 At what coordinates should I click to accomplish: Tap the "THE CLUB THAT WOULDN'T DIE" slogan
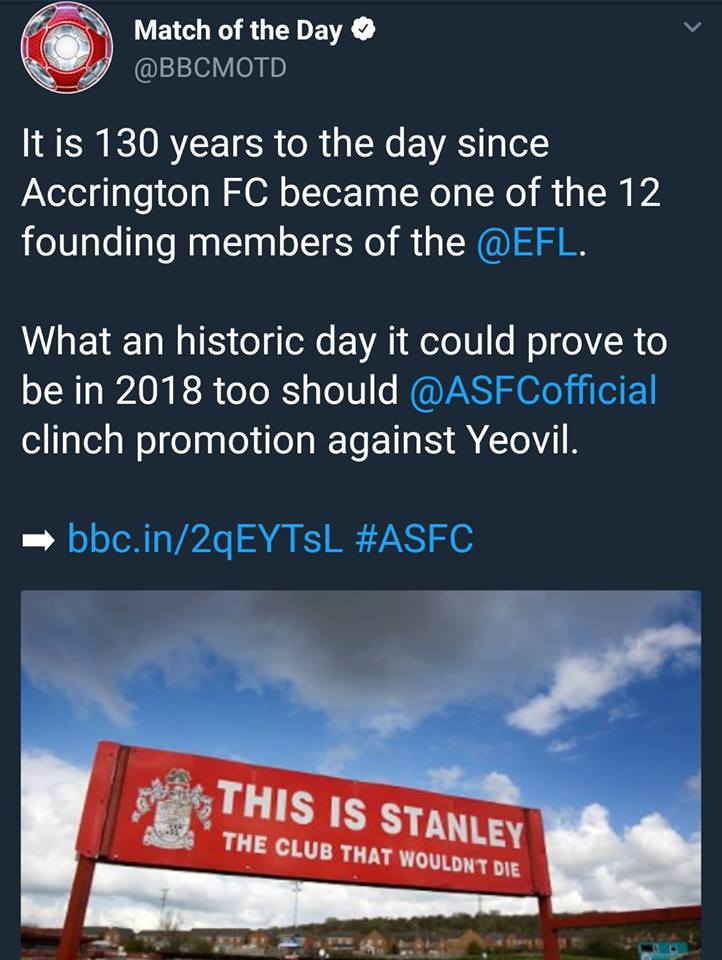coord(370,853)
